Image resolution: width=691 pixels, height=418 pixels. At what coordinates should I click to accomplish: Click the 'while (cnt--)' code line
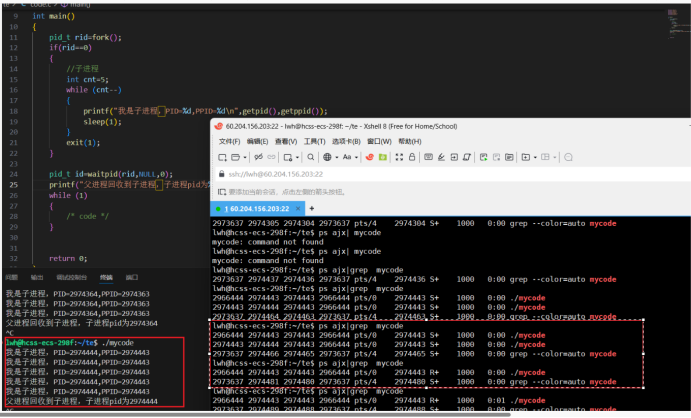94,90
